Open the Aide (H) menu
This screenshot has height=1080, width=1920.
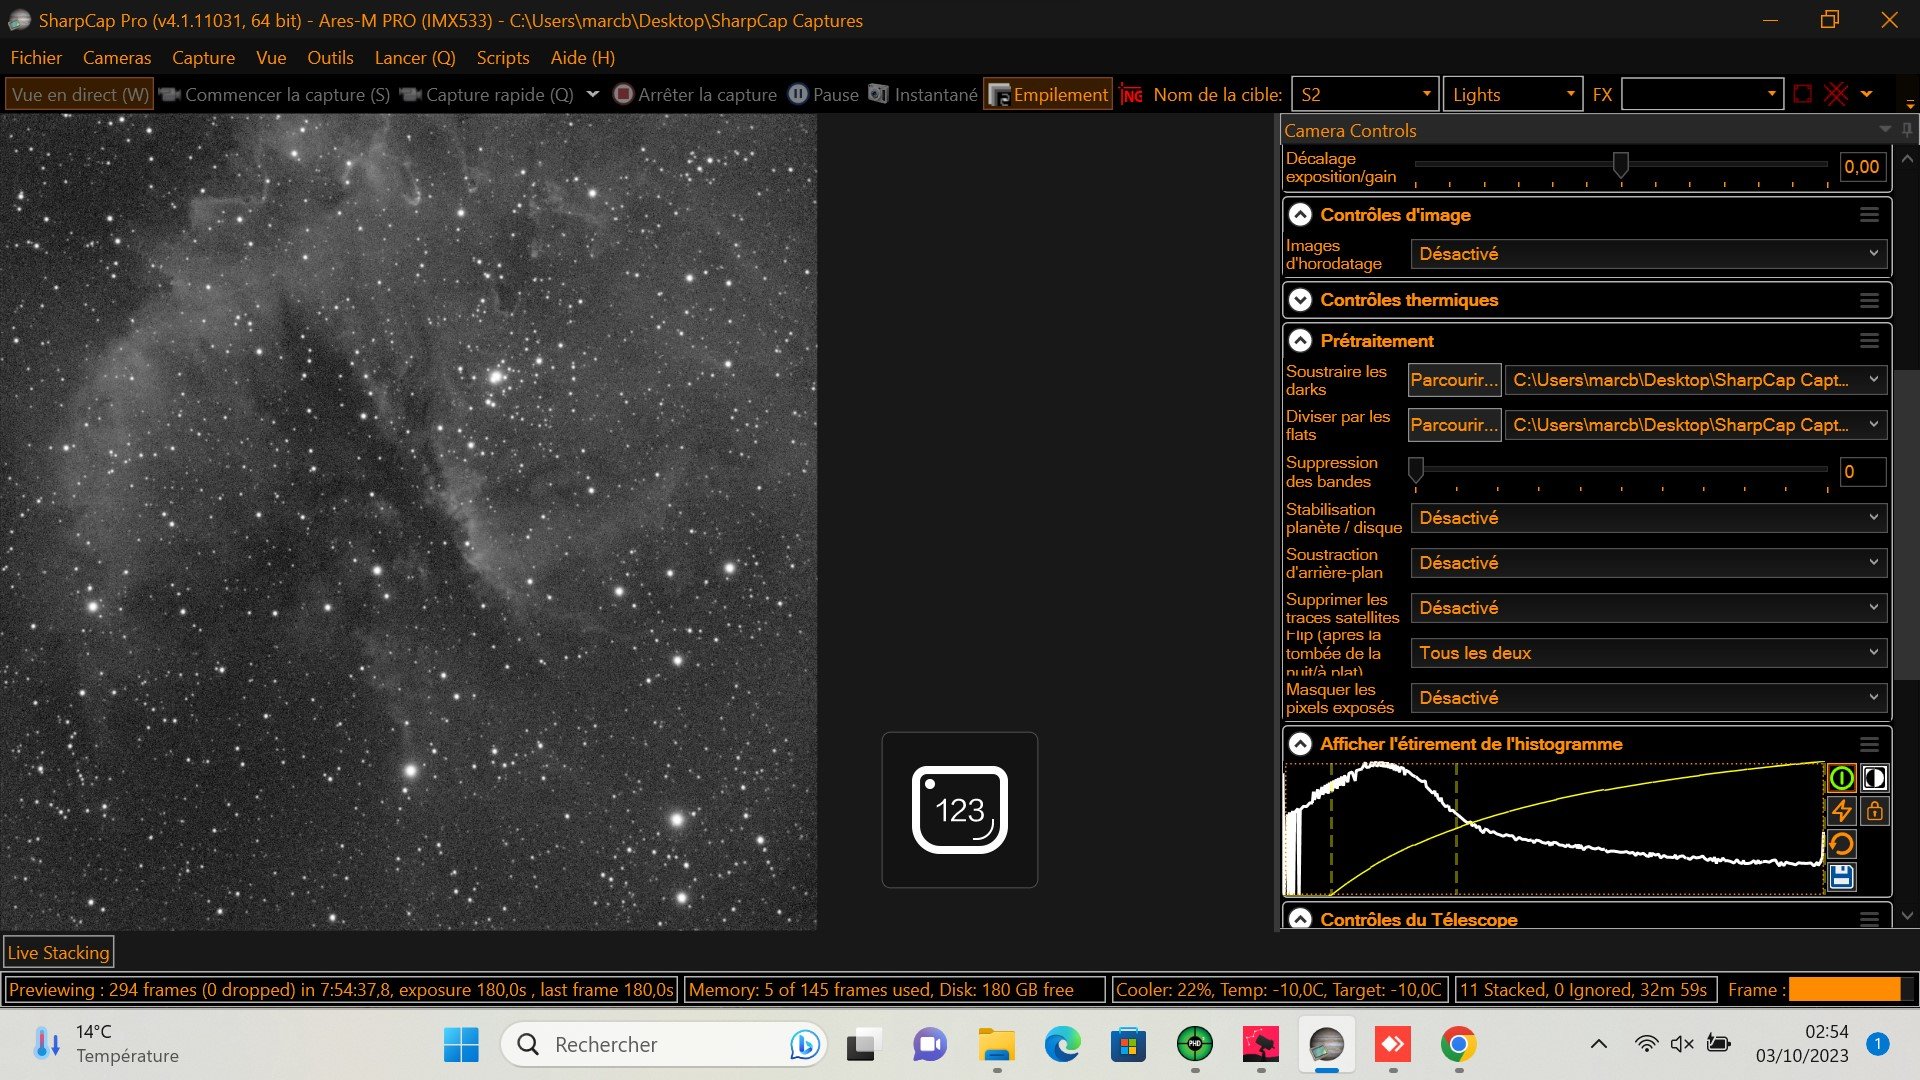pyautogui.click(x=583, y=58)
